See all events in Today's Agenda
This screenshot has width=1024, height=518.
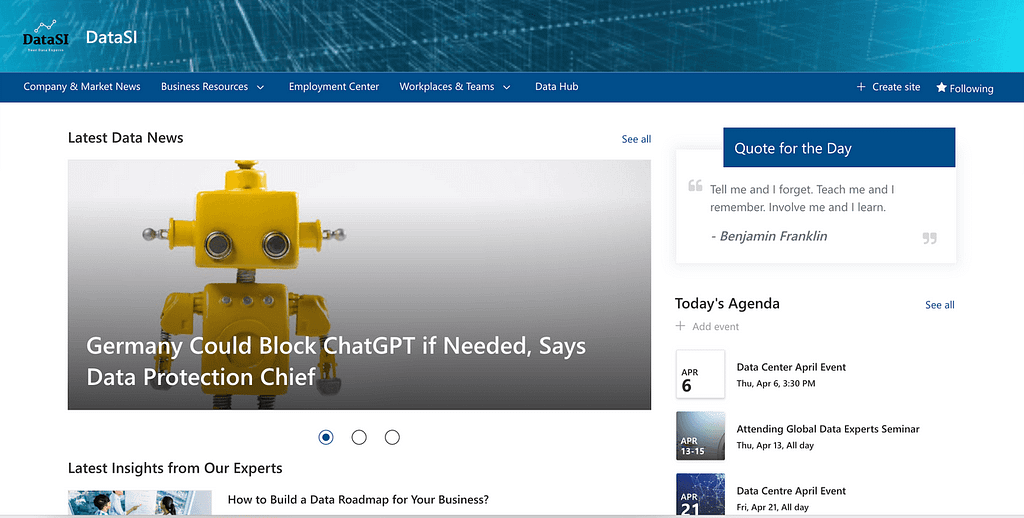[x=940, y=305]
